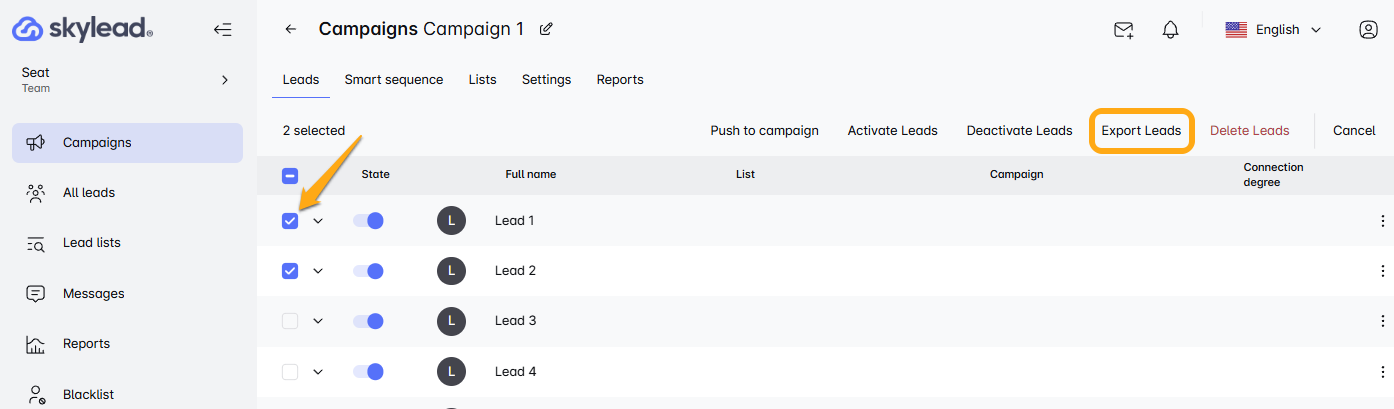Edit campaign name with pencil icon
1394x409 pixels.
click(x=546, y=29)
